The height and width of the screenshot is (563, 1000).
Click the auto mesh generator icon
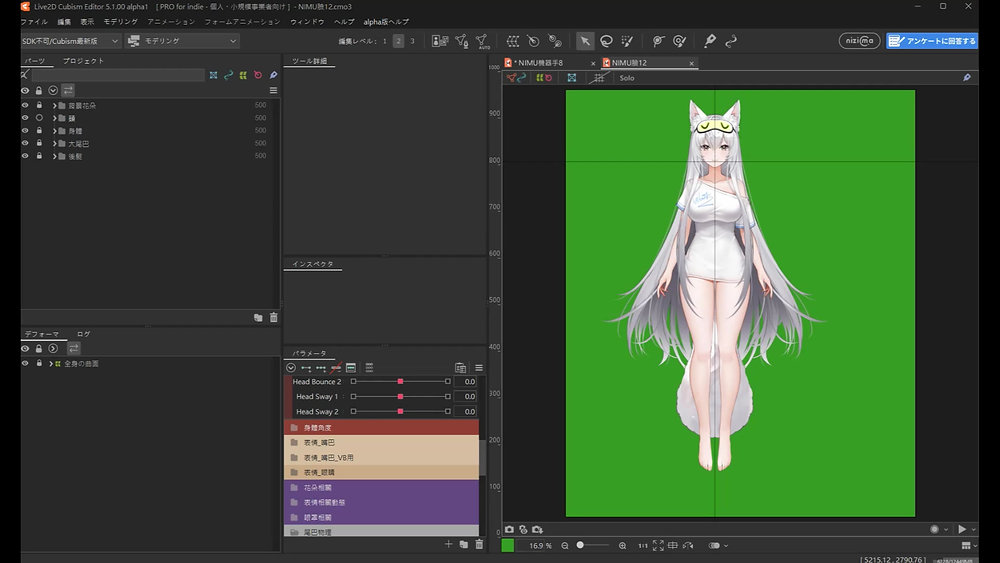coord(483,41)
